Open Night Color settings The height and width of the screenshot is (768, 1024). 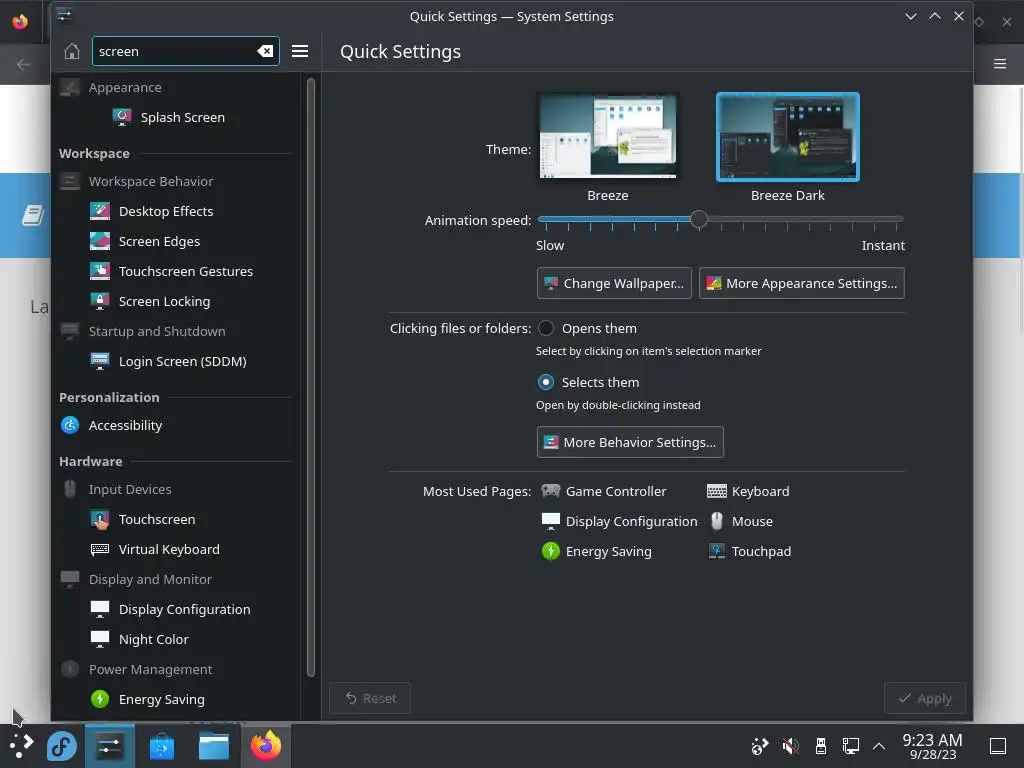174,640
